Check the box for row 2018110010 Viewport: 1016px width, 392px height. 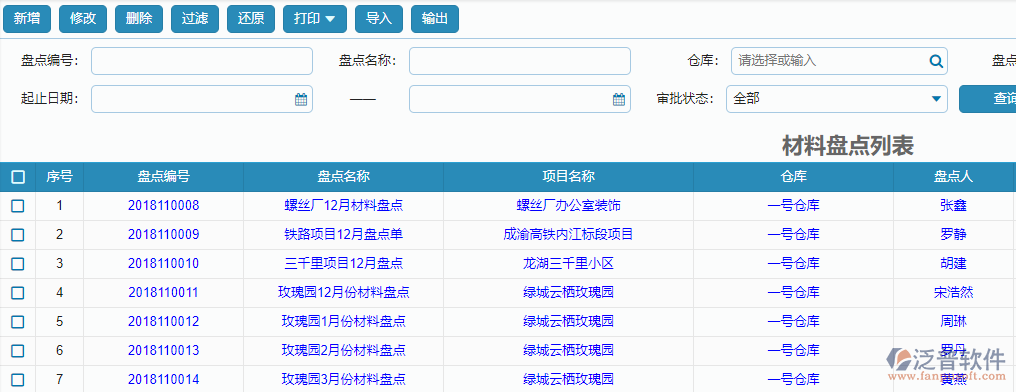(x=17, y=264)
